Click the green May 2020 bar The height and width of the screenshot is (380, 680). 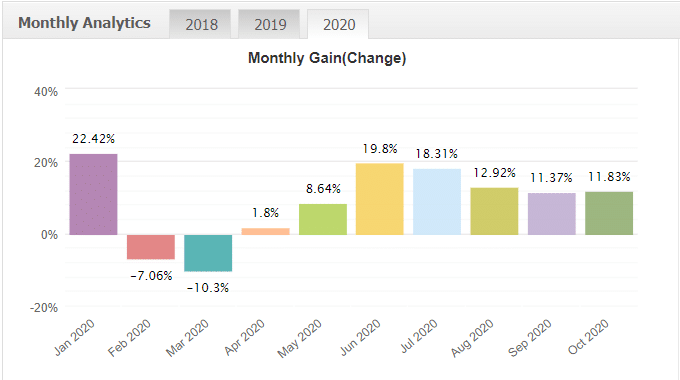tap(323, 219)
